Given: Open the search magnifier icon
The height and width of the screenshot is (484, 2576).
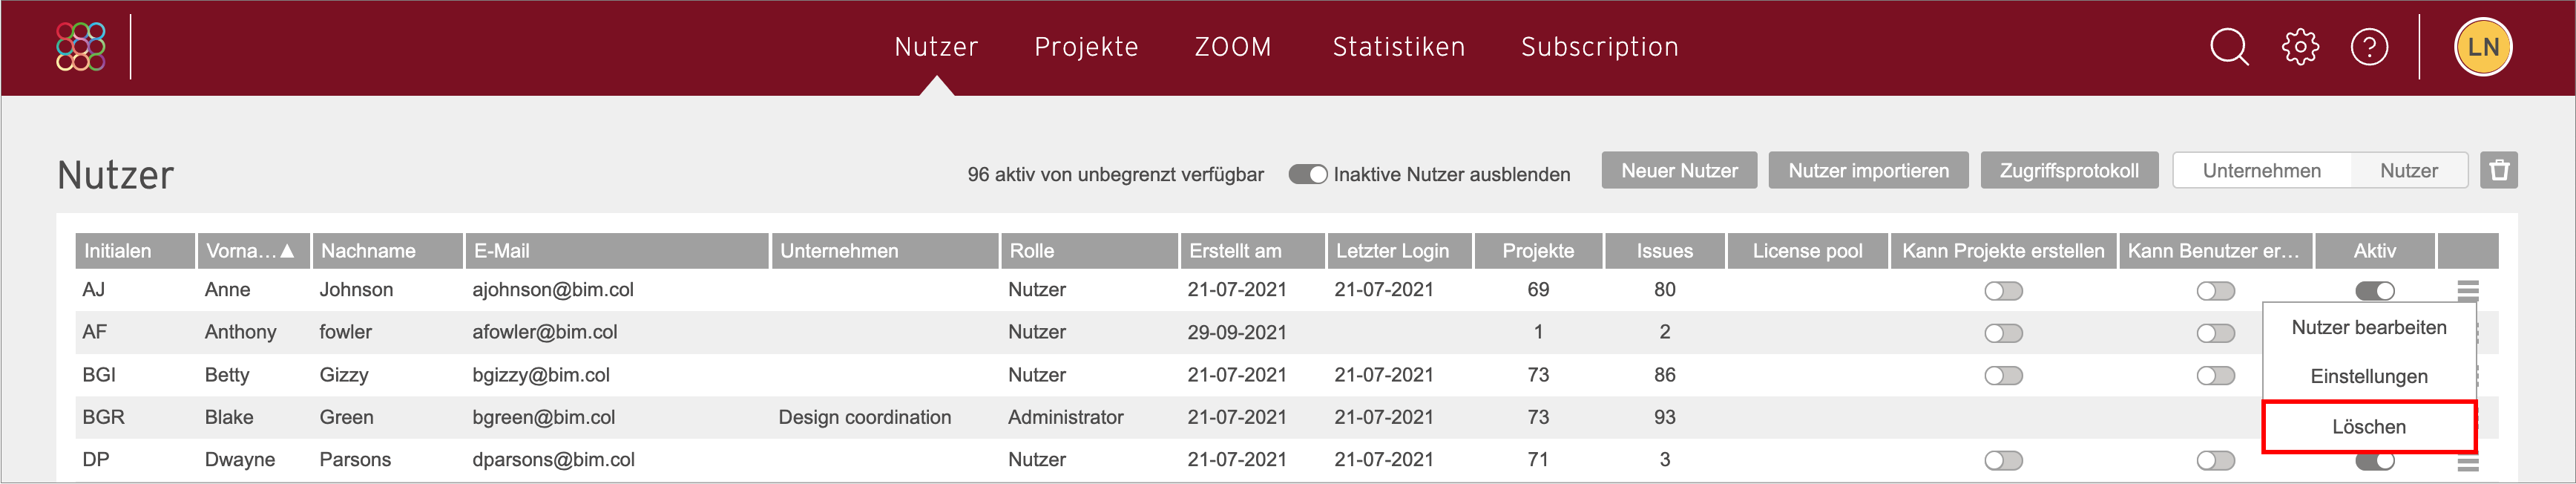Looking at the screenshot, I should (x=2229, y=47).
